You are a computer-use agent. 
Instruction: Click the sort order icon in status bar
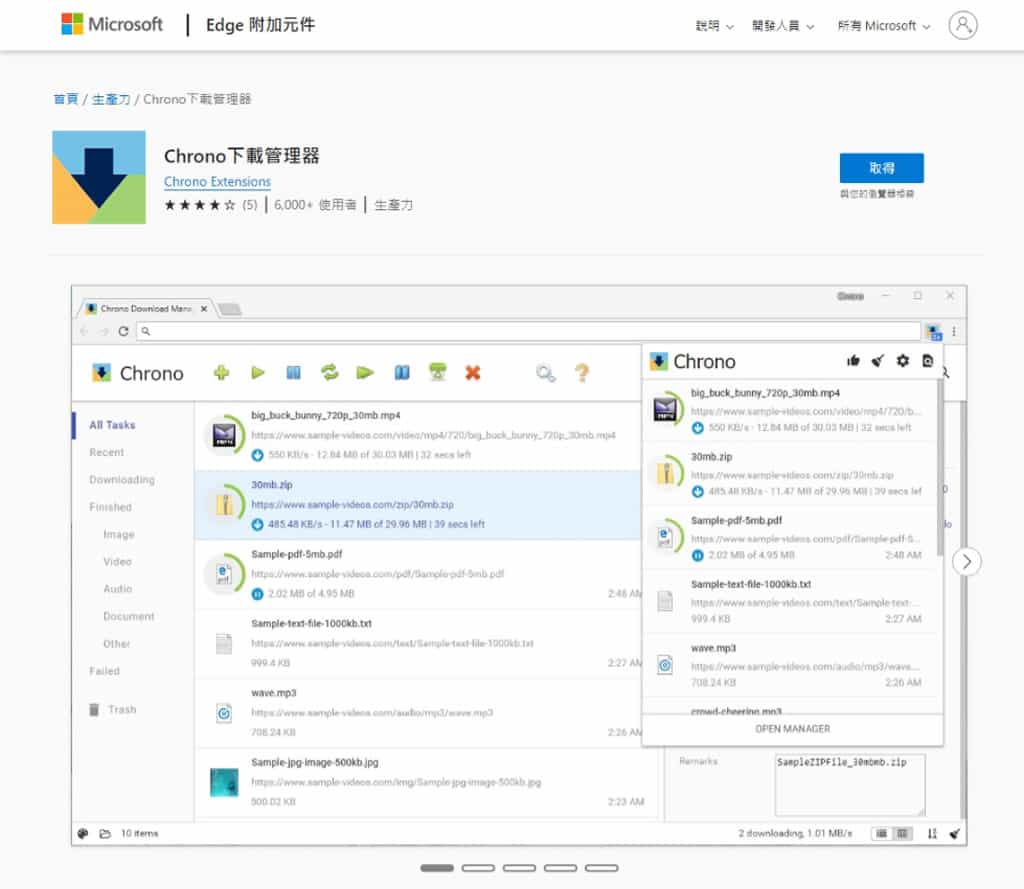click(932, 833)
